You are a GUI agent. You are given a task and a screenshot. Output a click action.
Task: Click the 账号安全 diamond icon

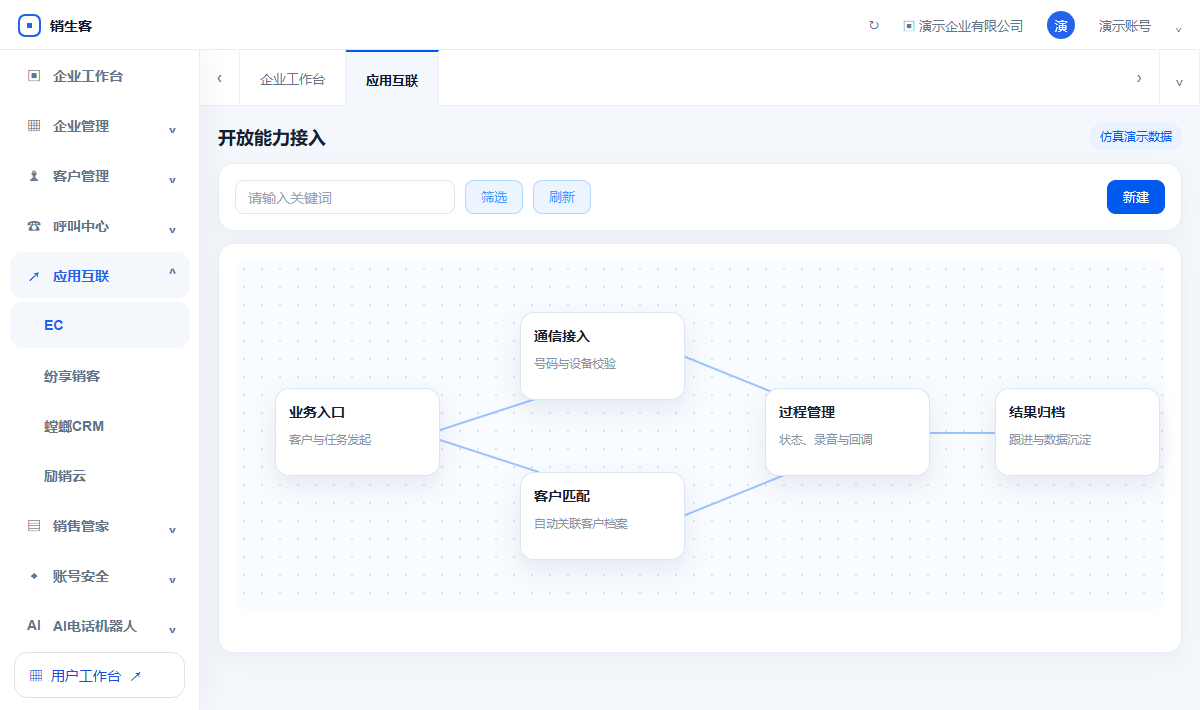click(34, 576)
